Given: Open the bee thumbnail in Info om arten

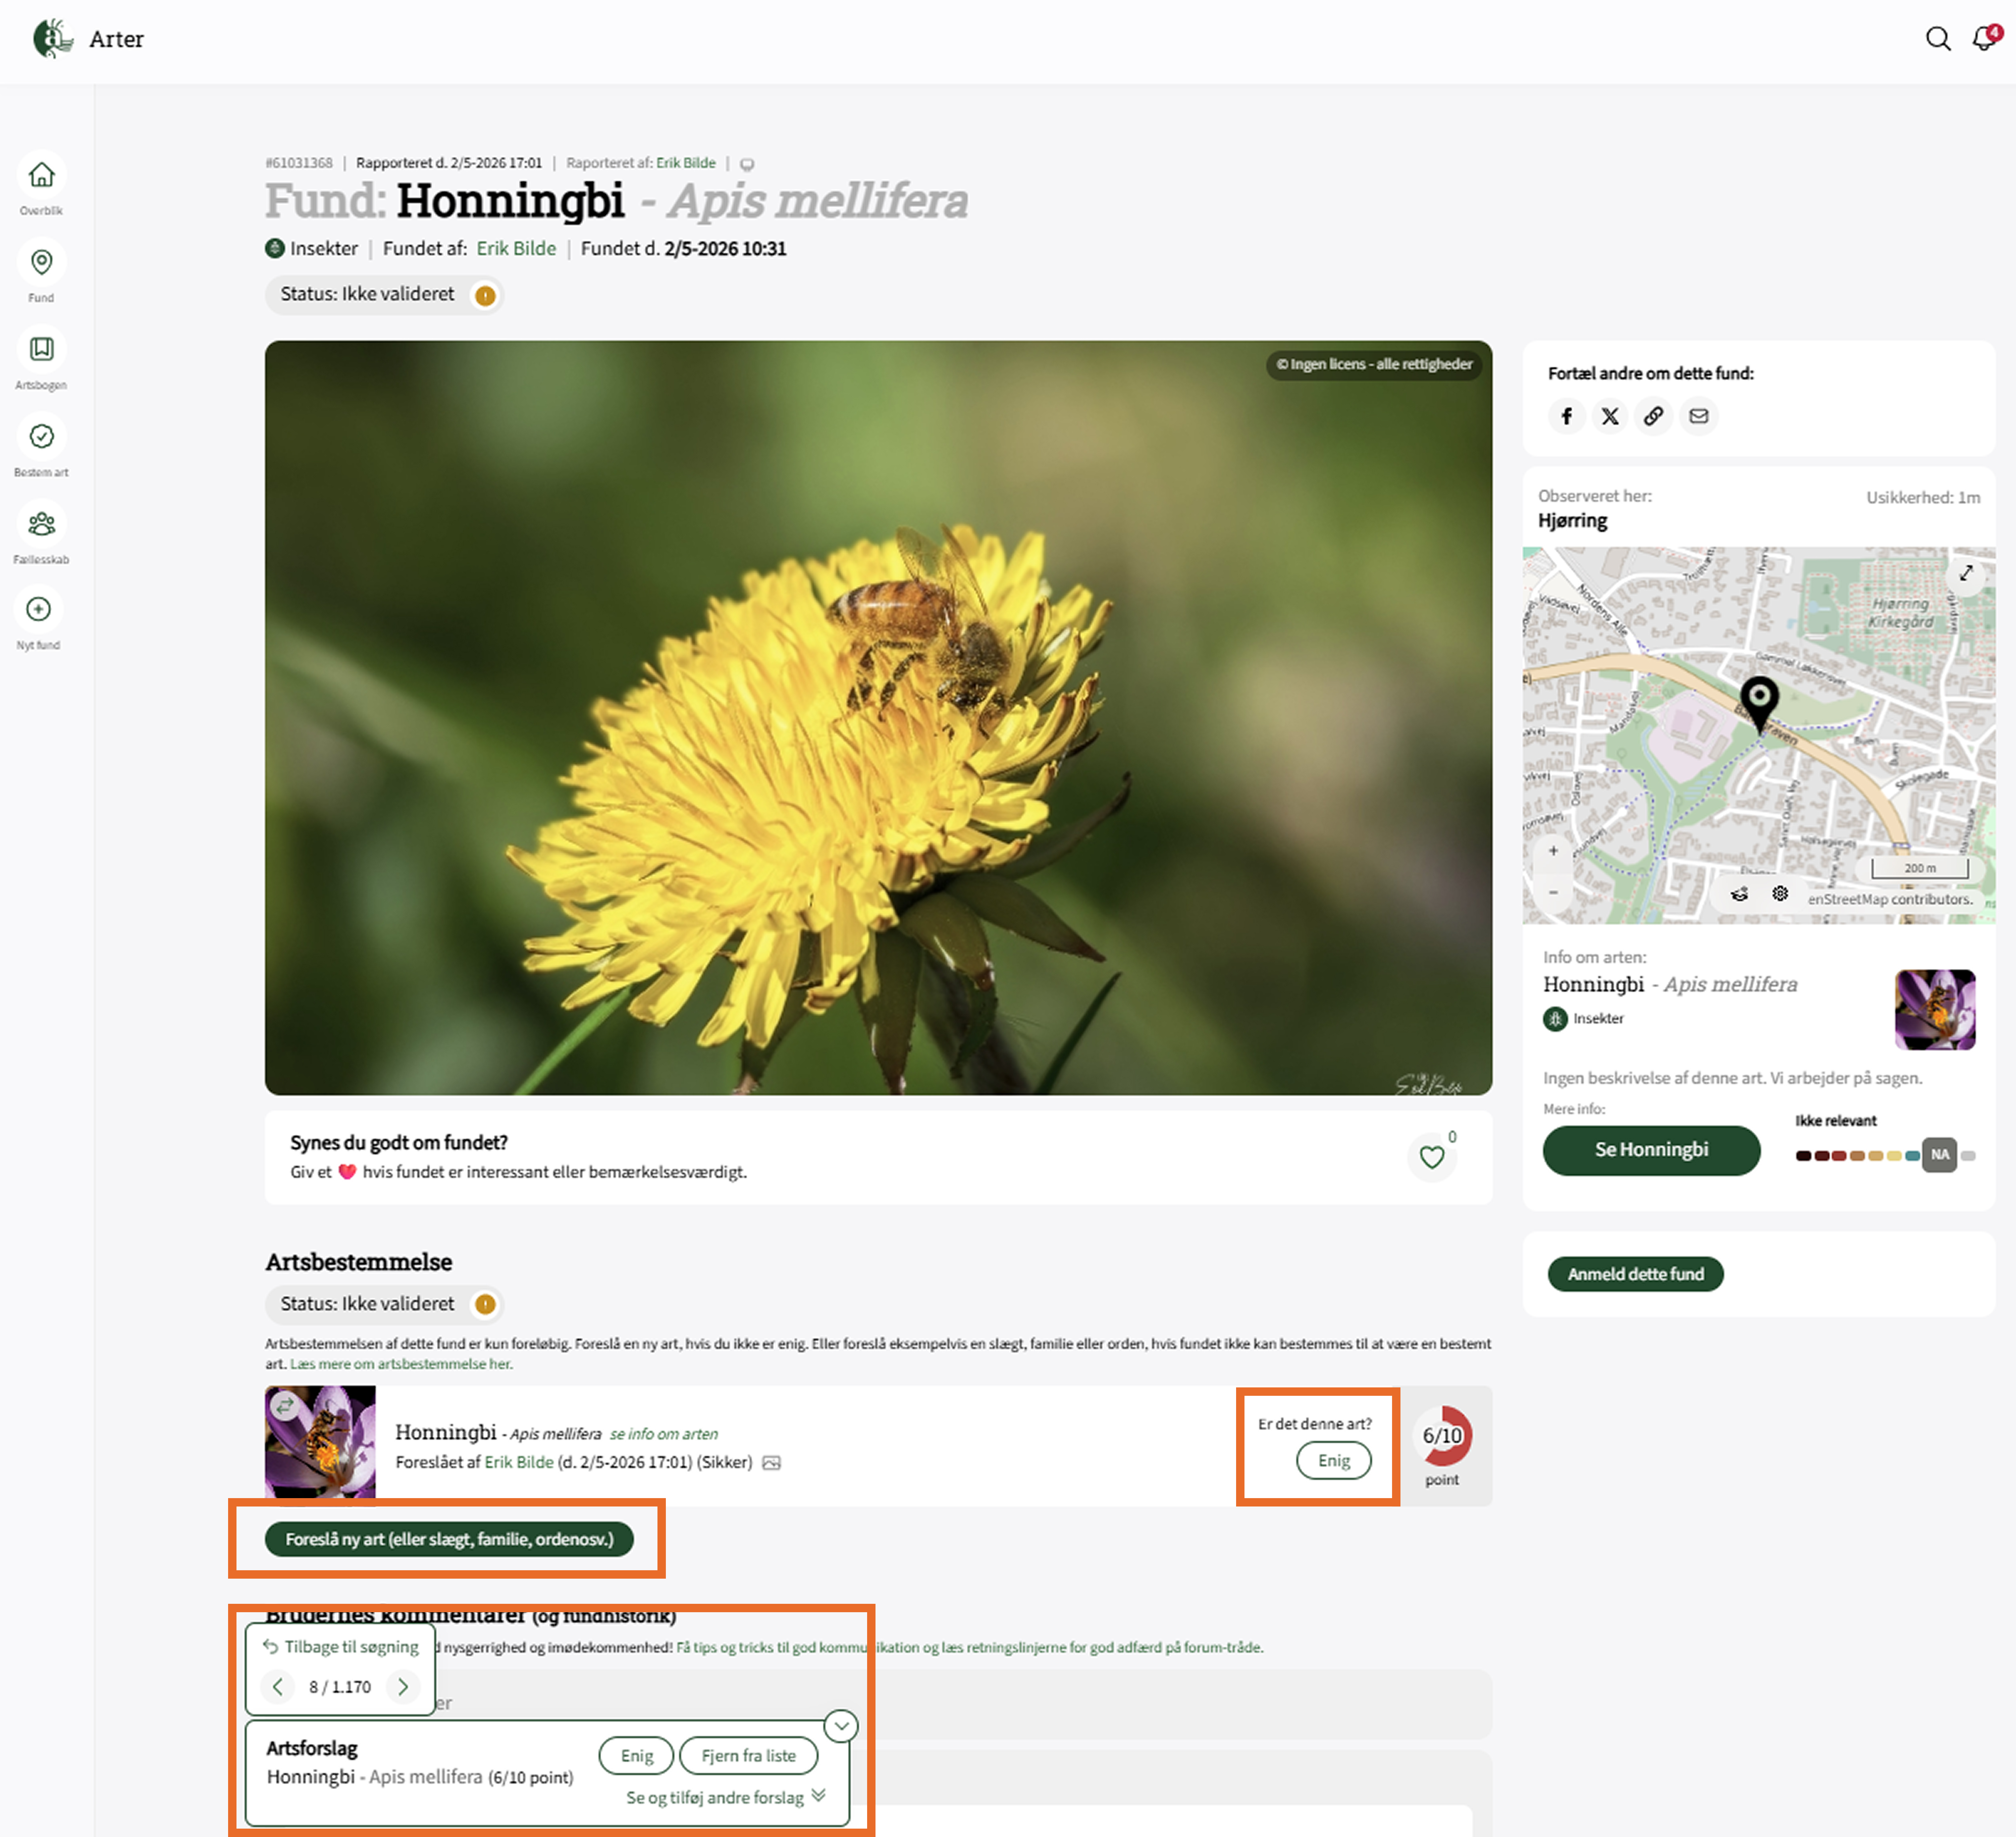Looking at the screenshot, I should pyautogui.click(x=1935, y=1010).
